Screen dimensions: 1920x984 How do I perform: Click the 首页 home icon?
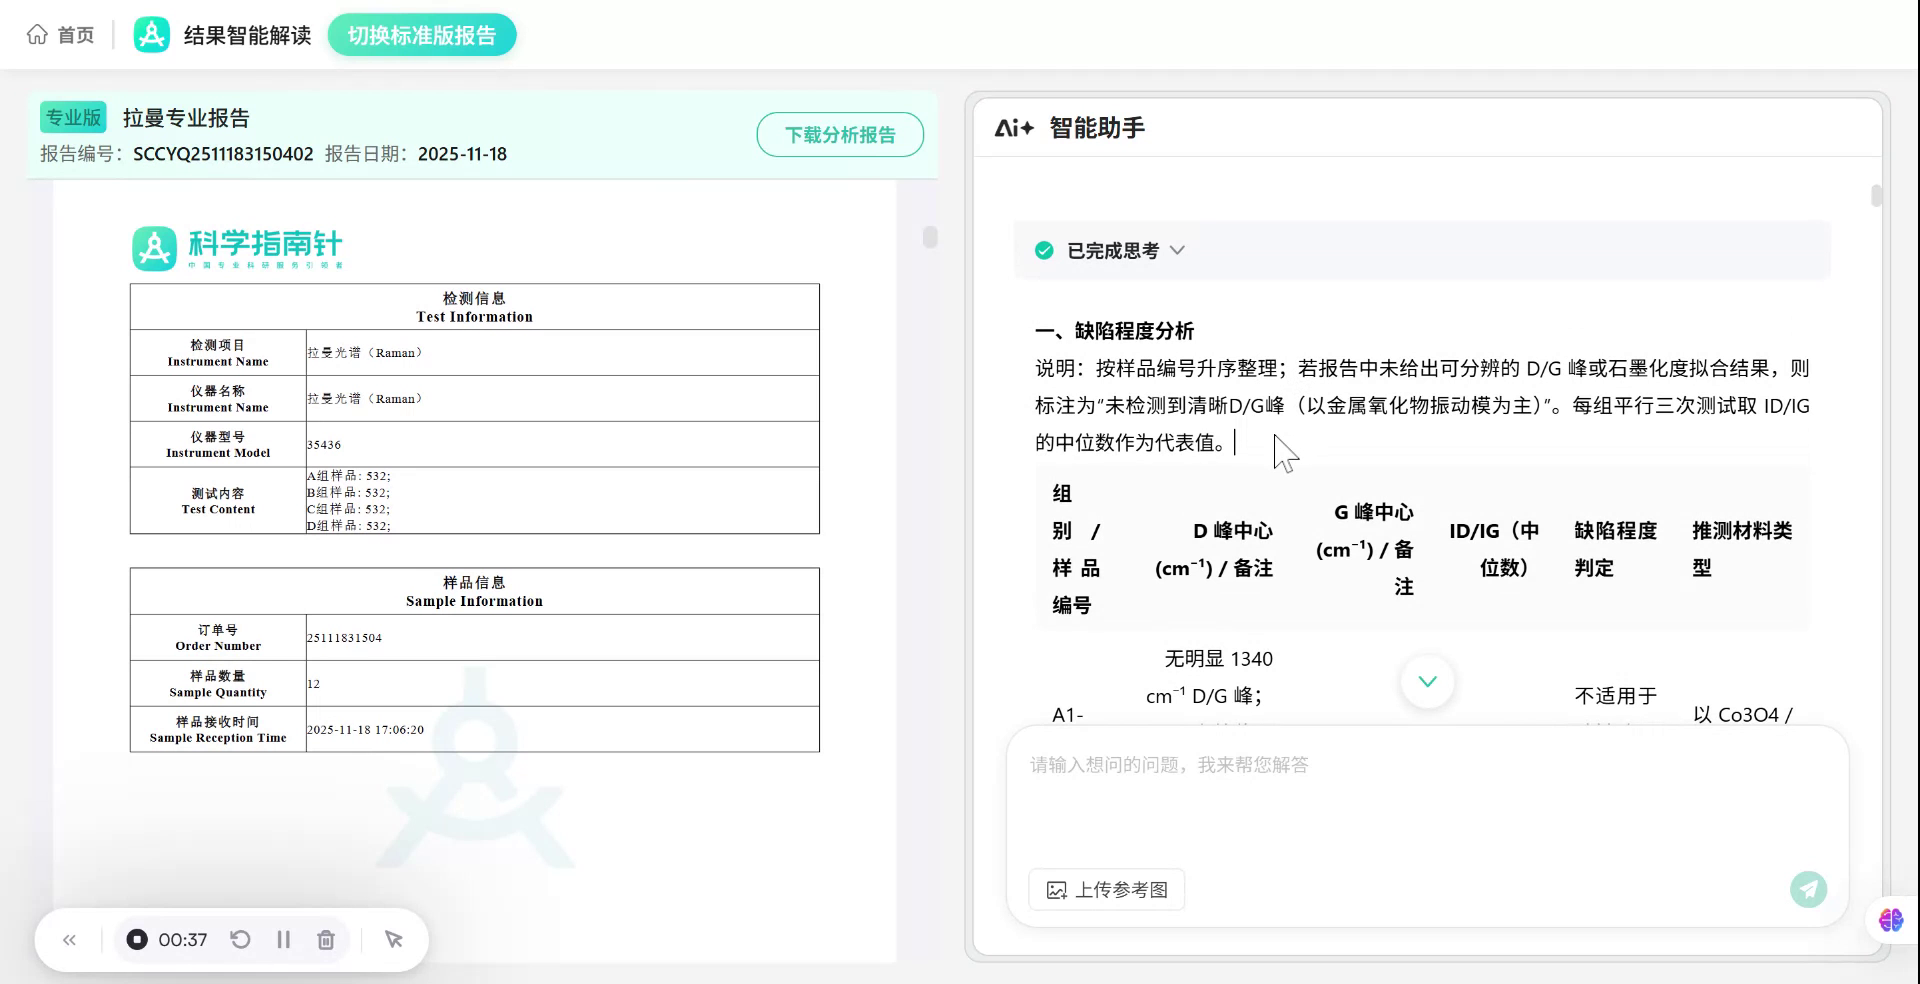click(37, 33)
